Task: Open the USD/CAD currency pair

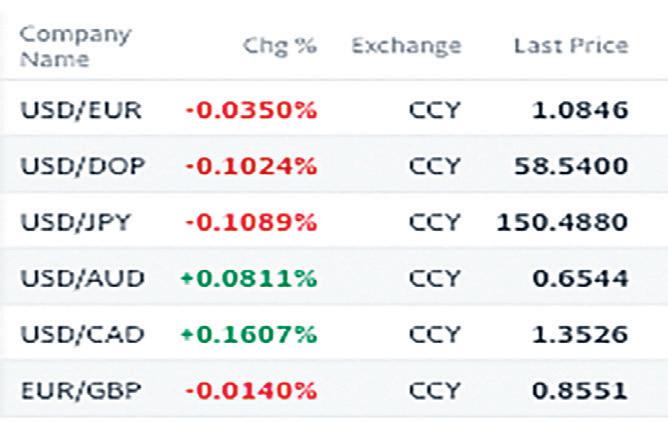Action: click(83, 334)
